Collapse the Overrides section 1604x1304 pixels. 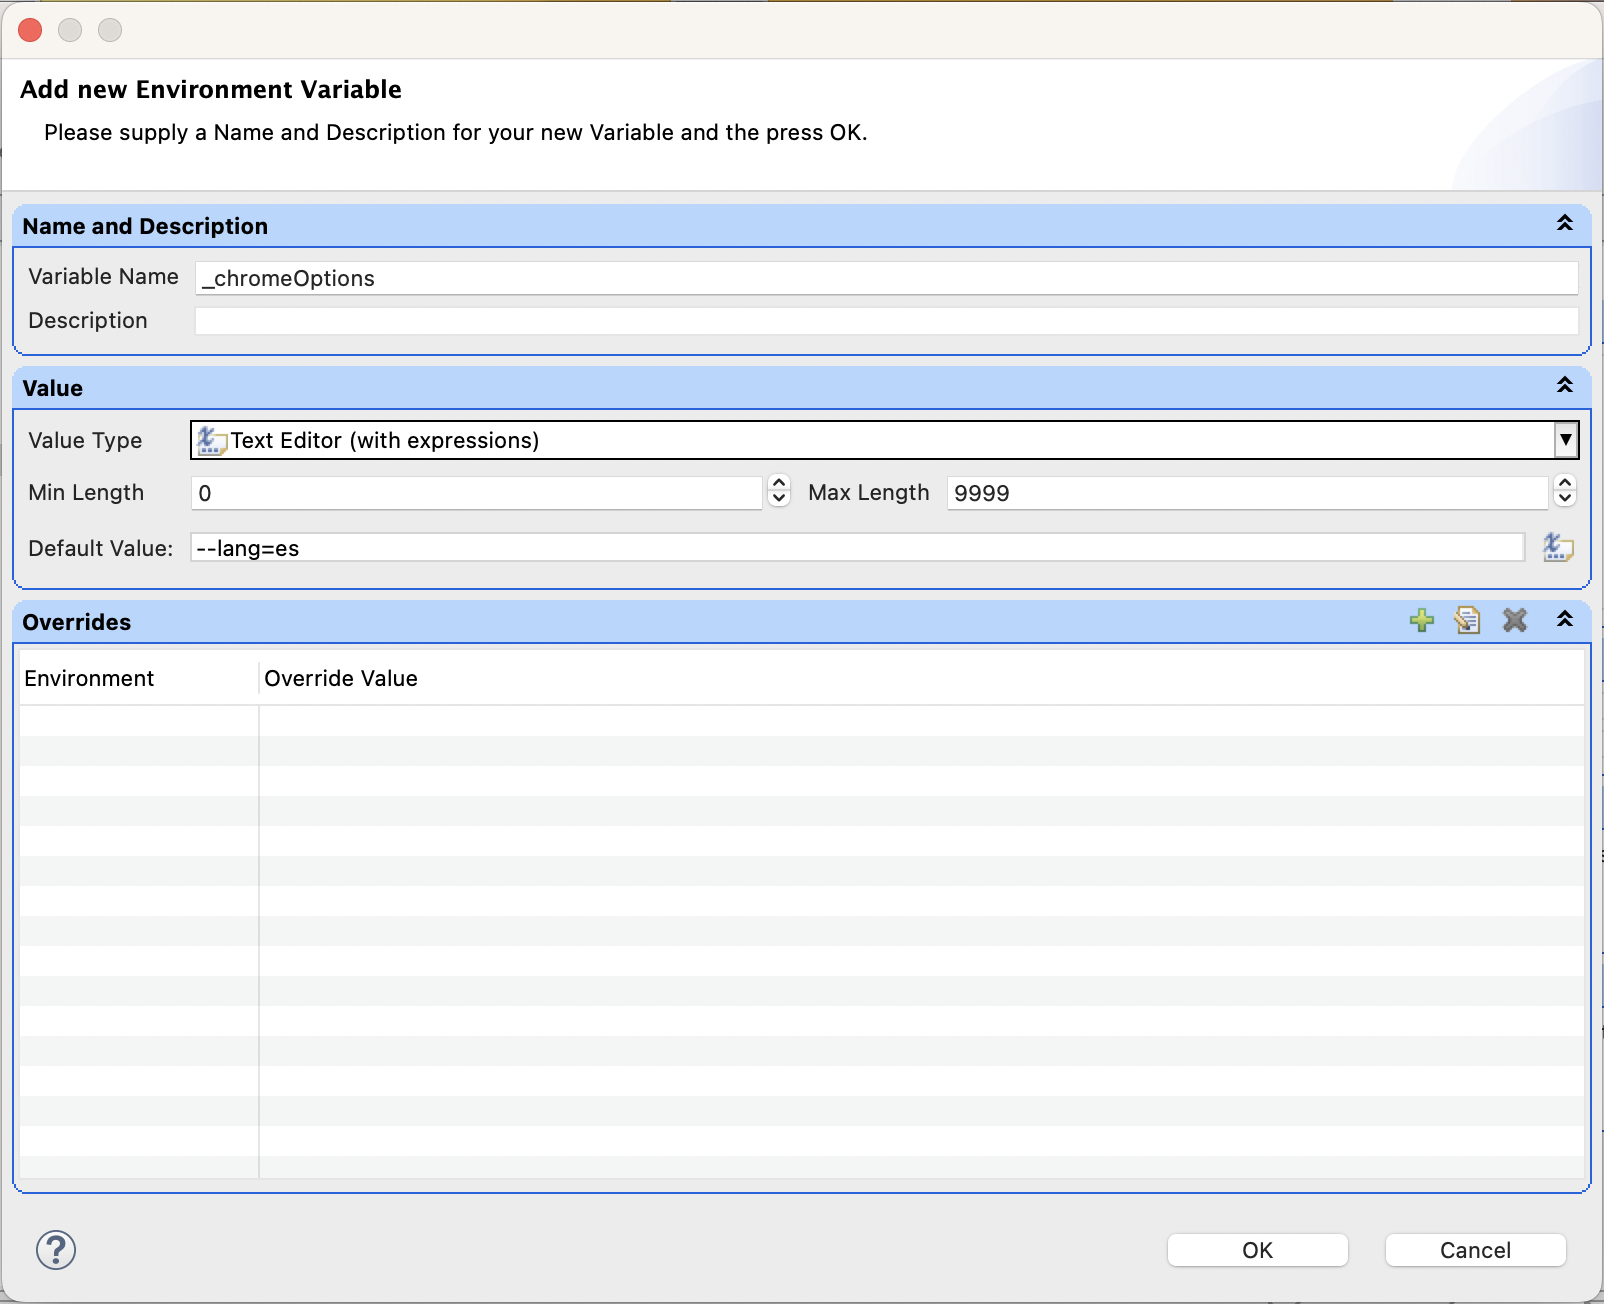pos(1565,619)
